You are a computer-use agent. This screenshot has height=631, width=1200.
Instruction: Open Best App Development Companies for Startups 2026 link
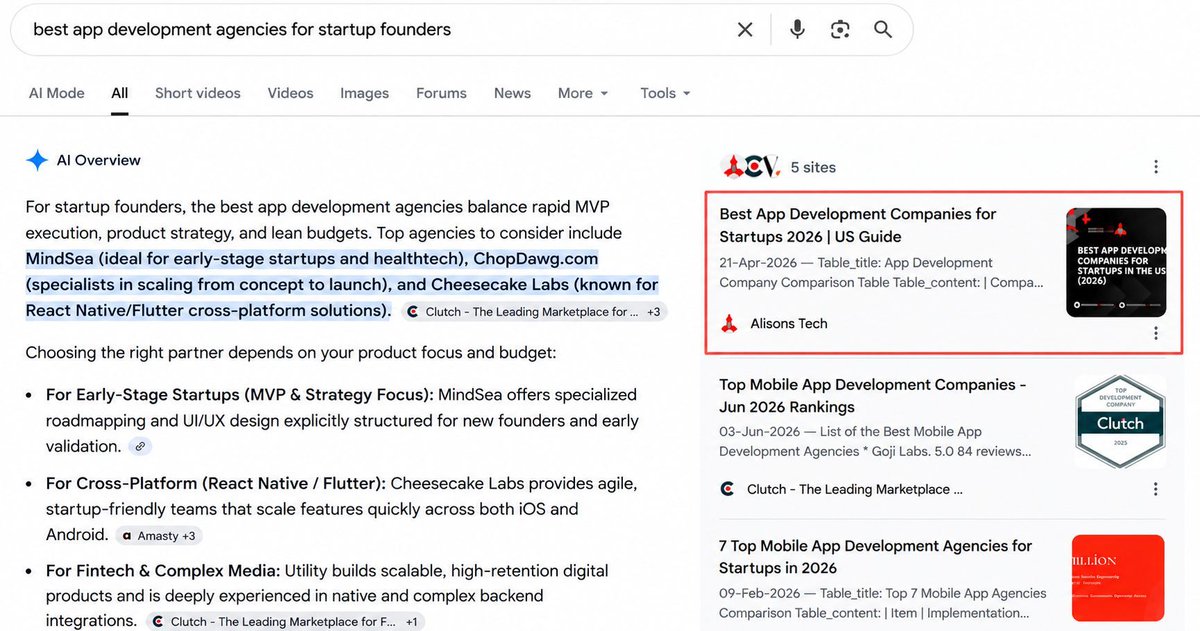[858, 225]
